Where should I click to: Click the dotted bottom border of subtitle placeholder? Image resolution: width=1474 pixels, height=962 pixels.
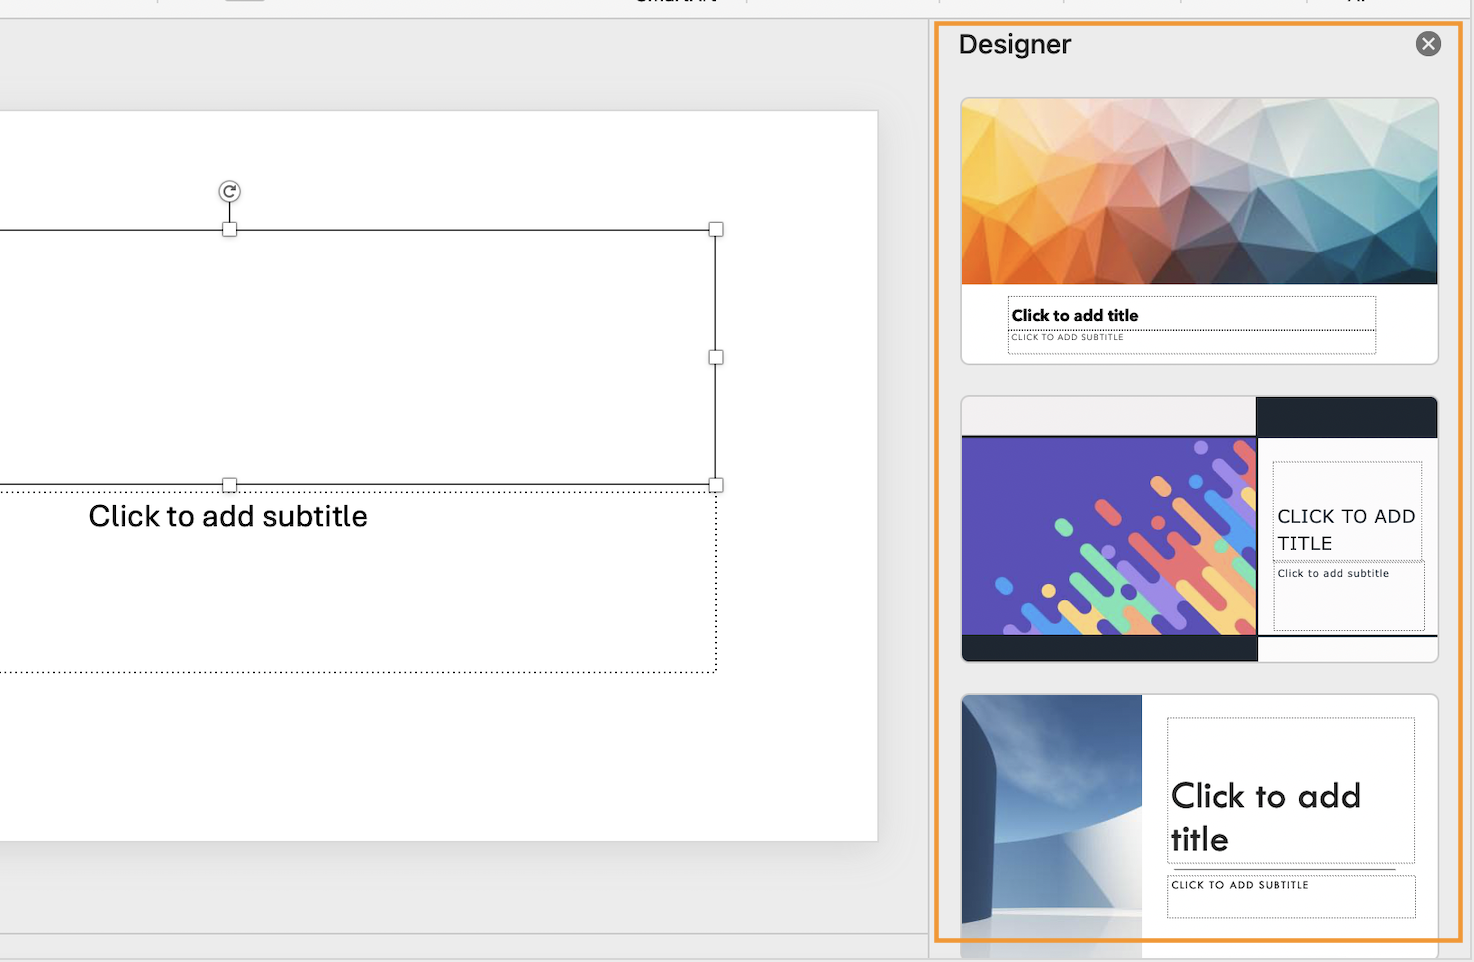tap(400, 672)
